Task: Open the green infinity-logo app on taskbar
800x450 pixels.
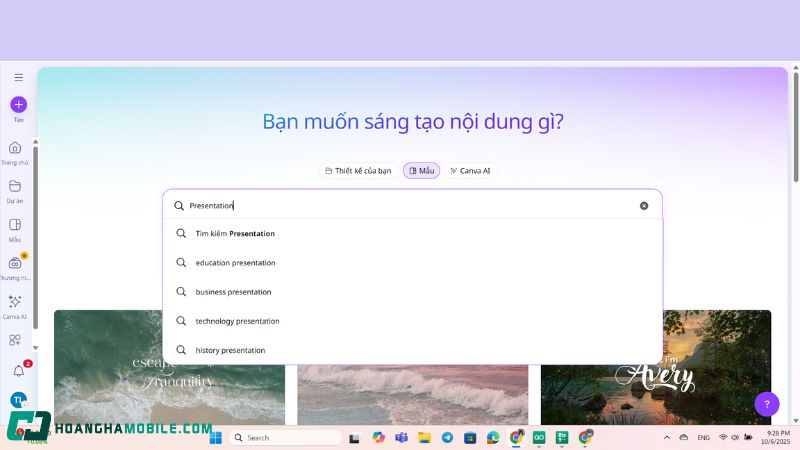Action: 539,438
